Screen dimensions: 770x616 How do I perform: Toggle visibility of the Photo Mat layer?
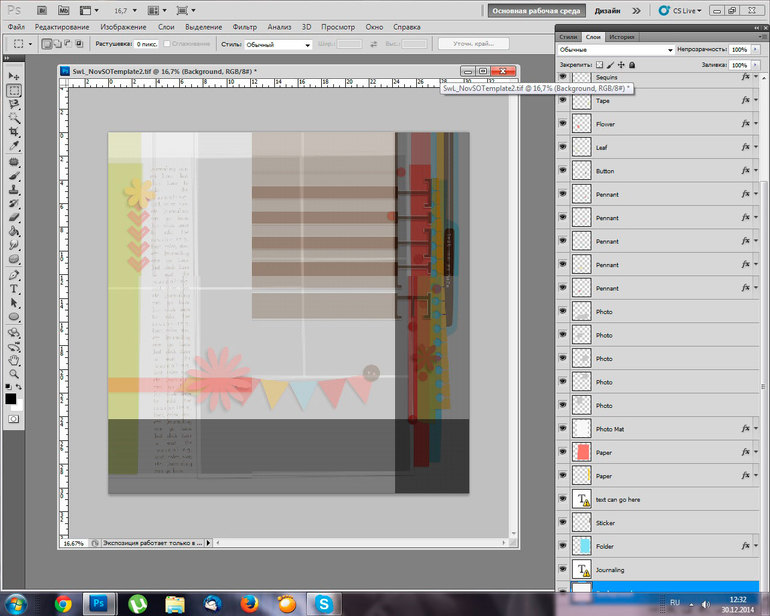pos(562,429)
